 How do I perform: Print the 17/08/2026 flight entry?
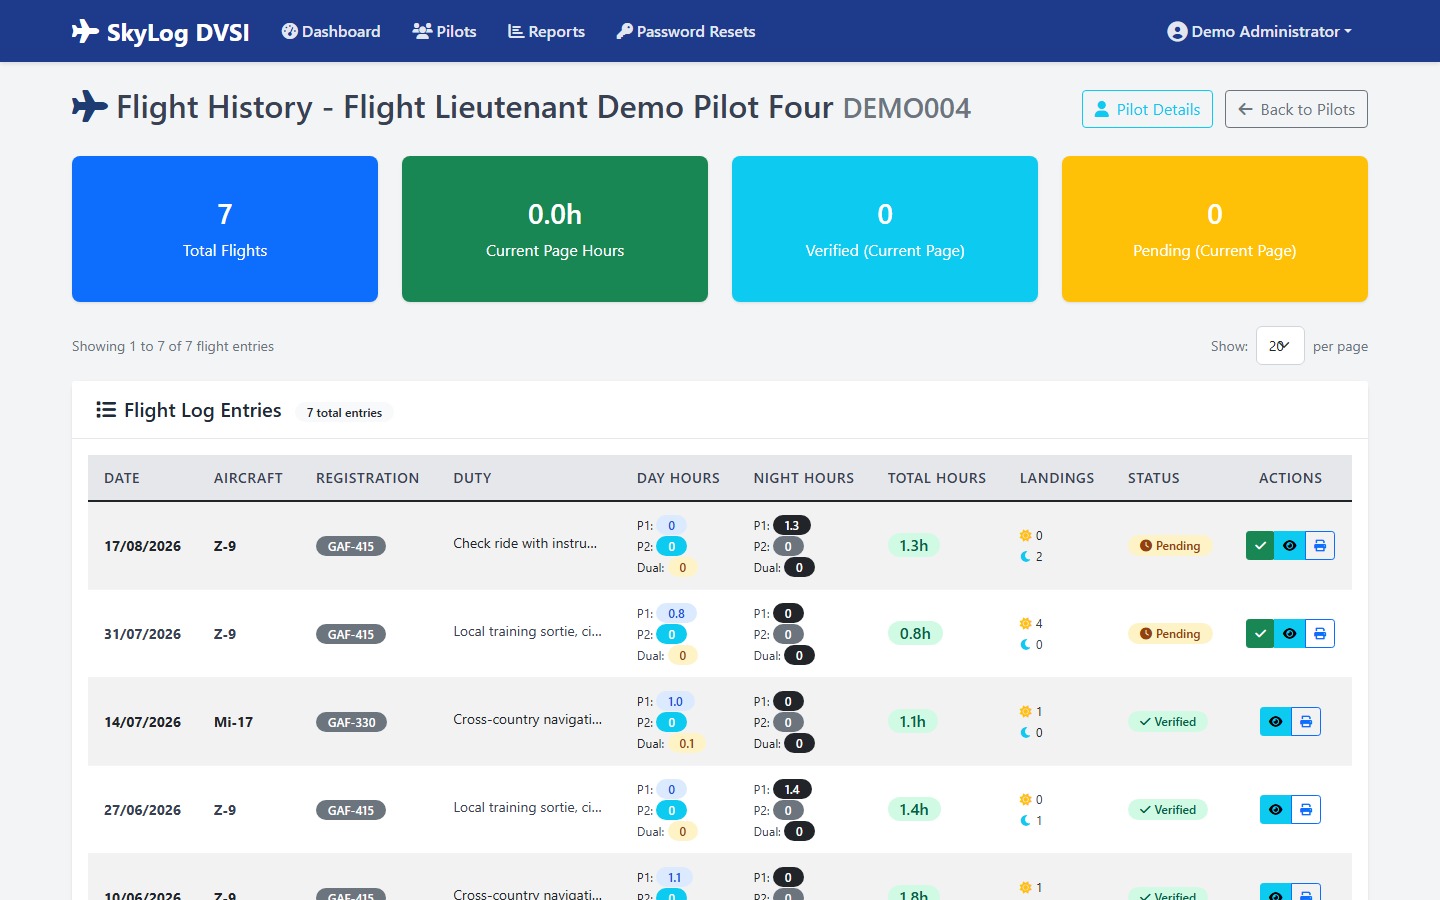tap(1320, 546)
